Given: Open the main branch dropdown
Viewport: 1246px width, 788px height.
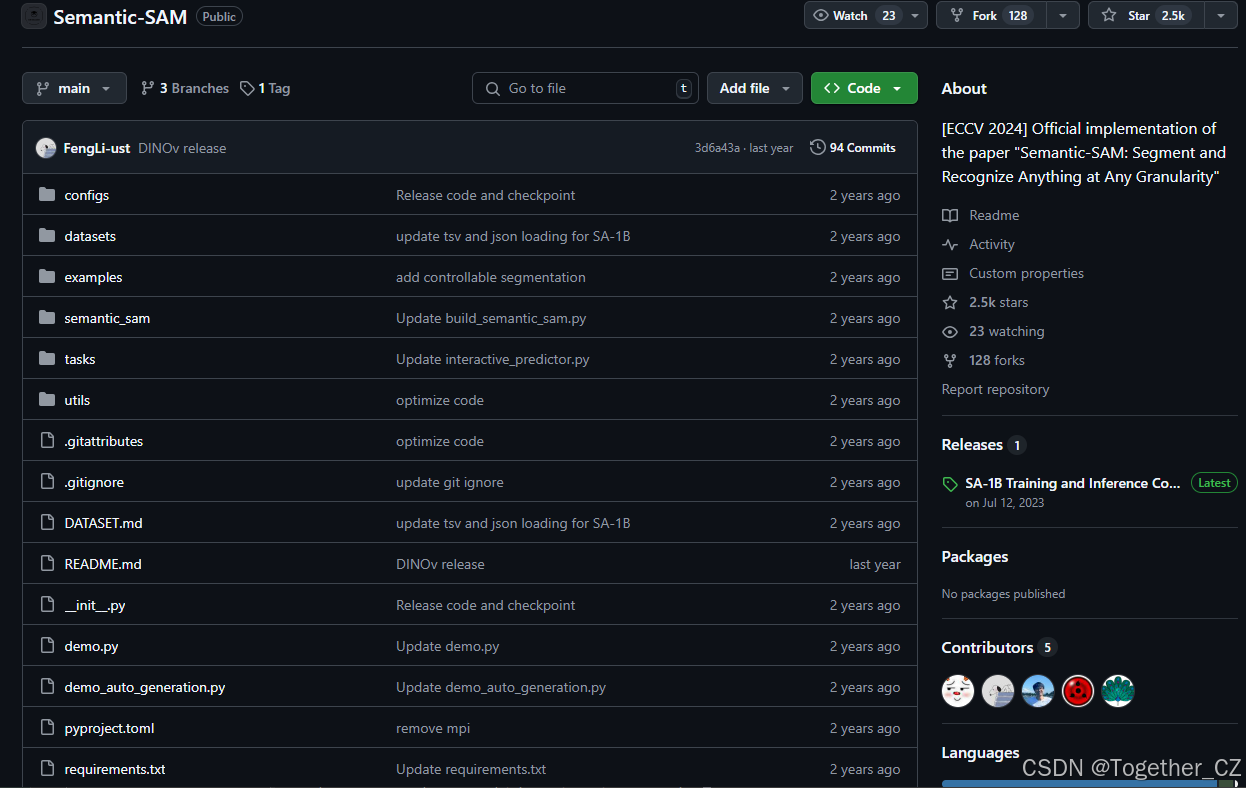Looking at the screenshot, I should pyautogui.click(x=74, y=88).
